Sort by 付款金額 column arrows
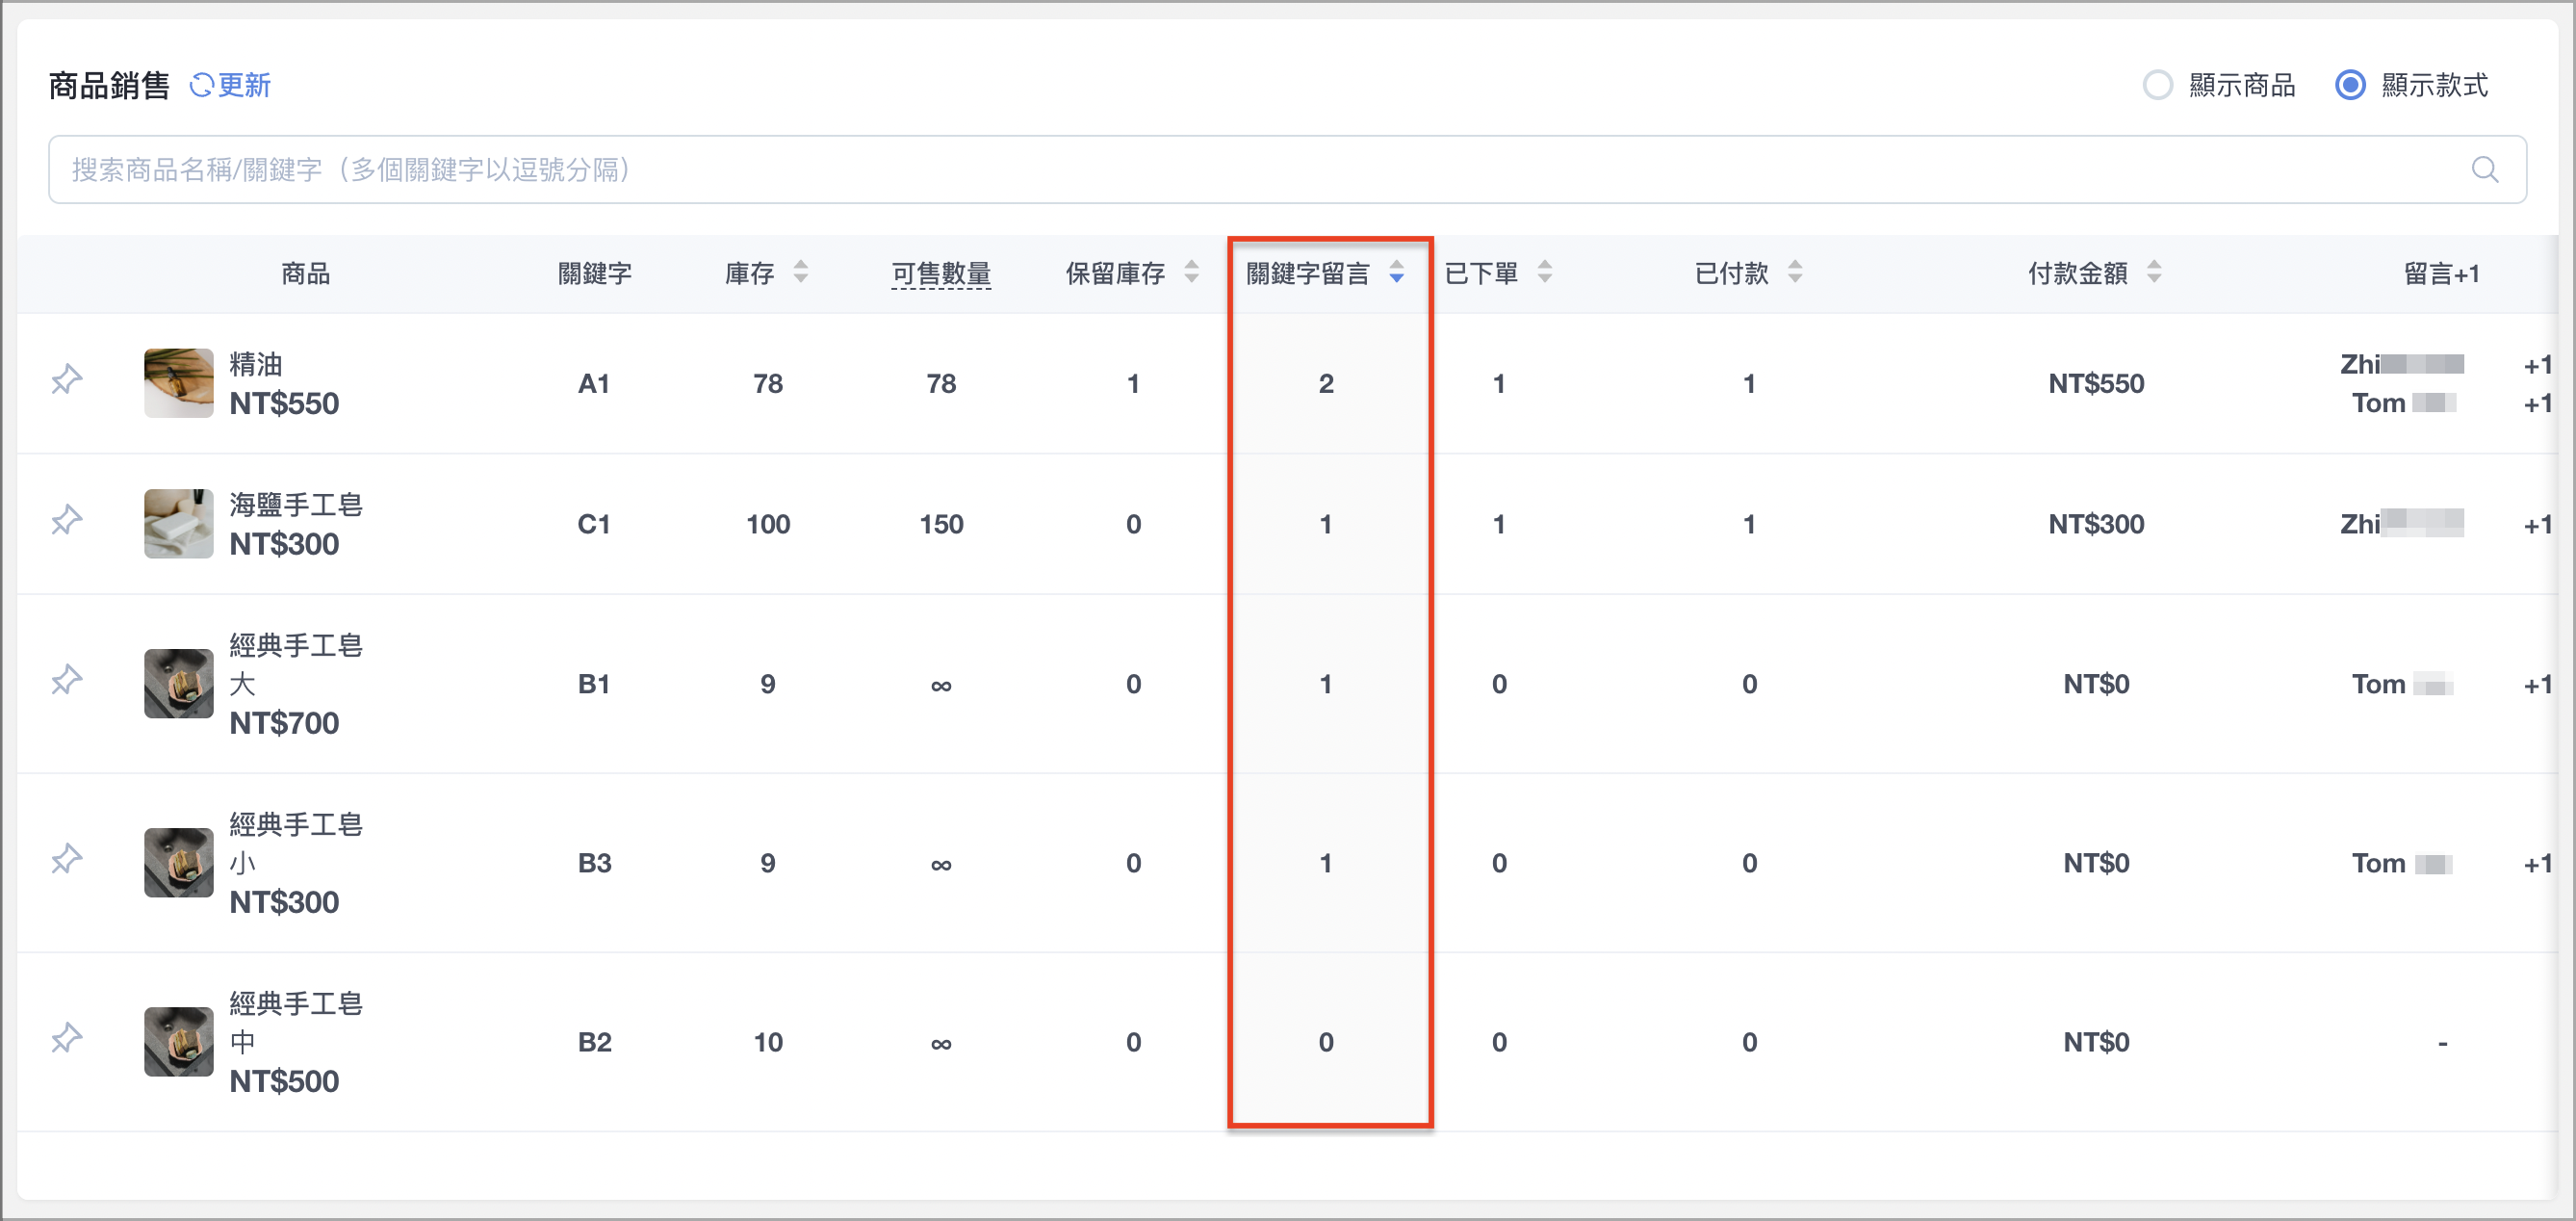The image size is (2576, 1221). pyautogui.click(x=2153, y=272)
